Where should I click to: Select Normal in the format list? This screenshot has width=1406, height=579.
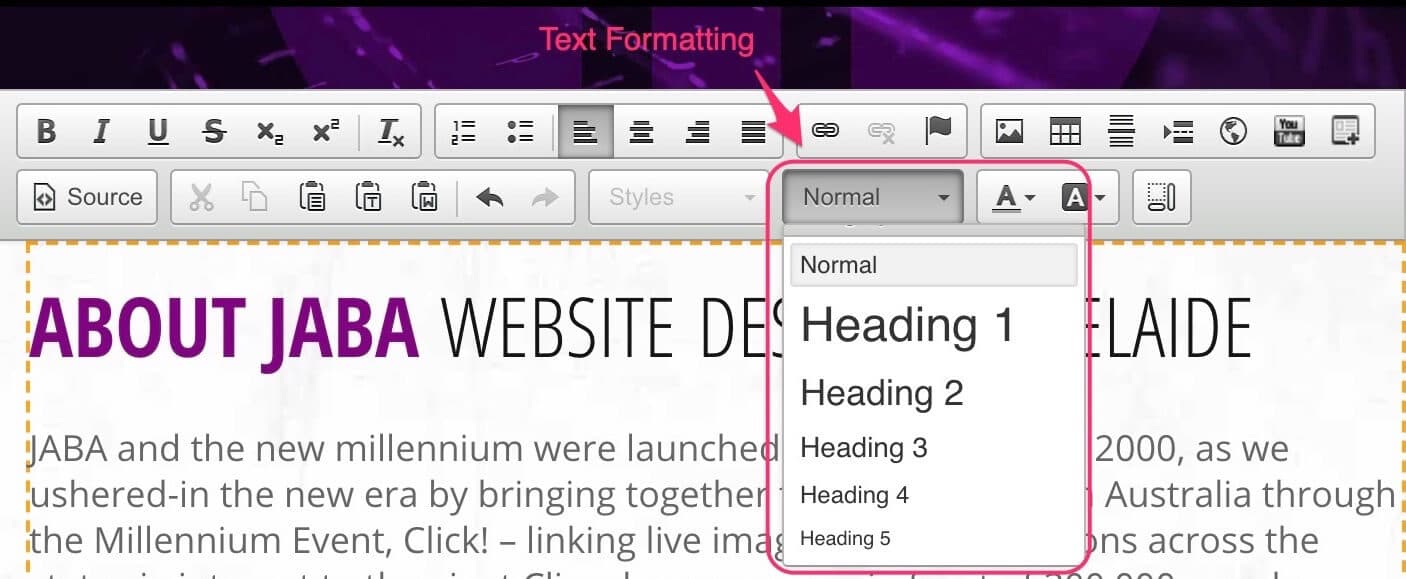(x=934, y=265)
